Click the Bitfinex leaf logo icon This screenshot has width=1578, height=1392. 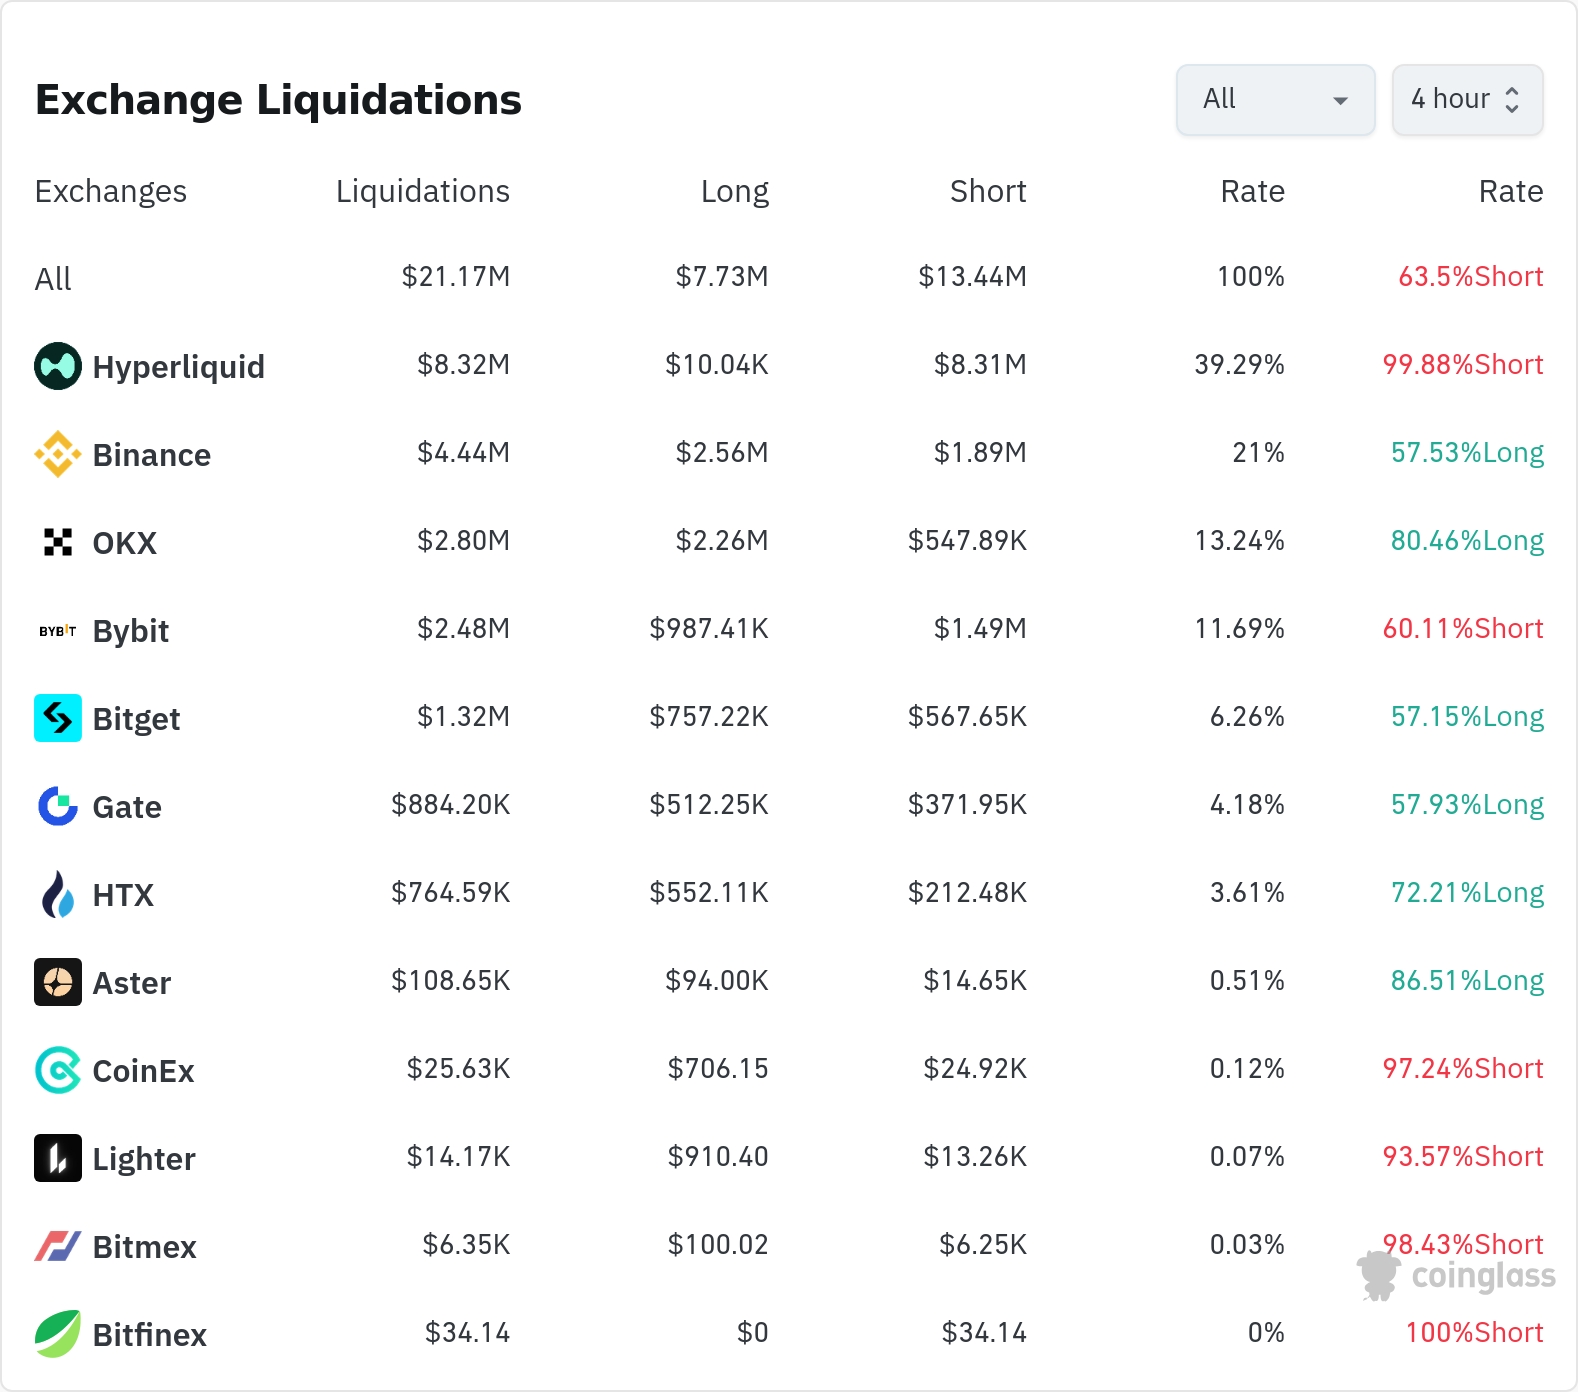click(58, 1334)
